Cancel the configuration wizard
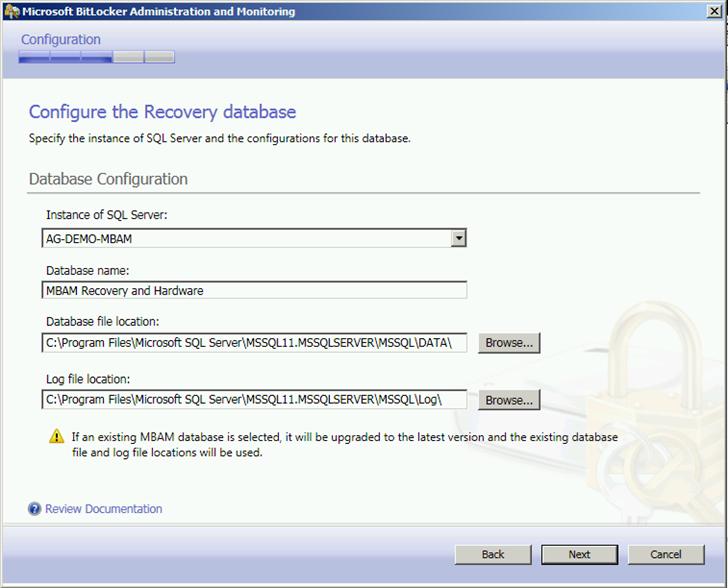This screenshot has width=728, height=588. coord(666,555)
